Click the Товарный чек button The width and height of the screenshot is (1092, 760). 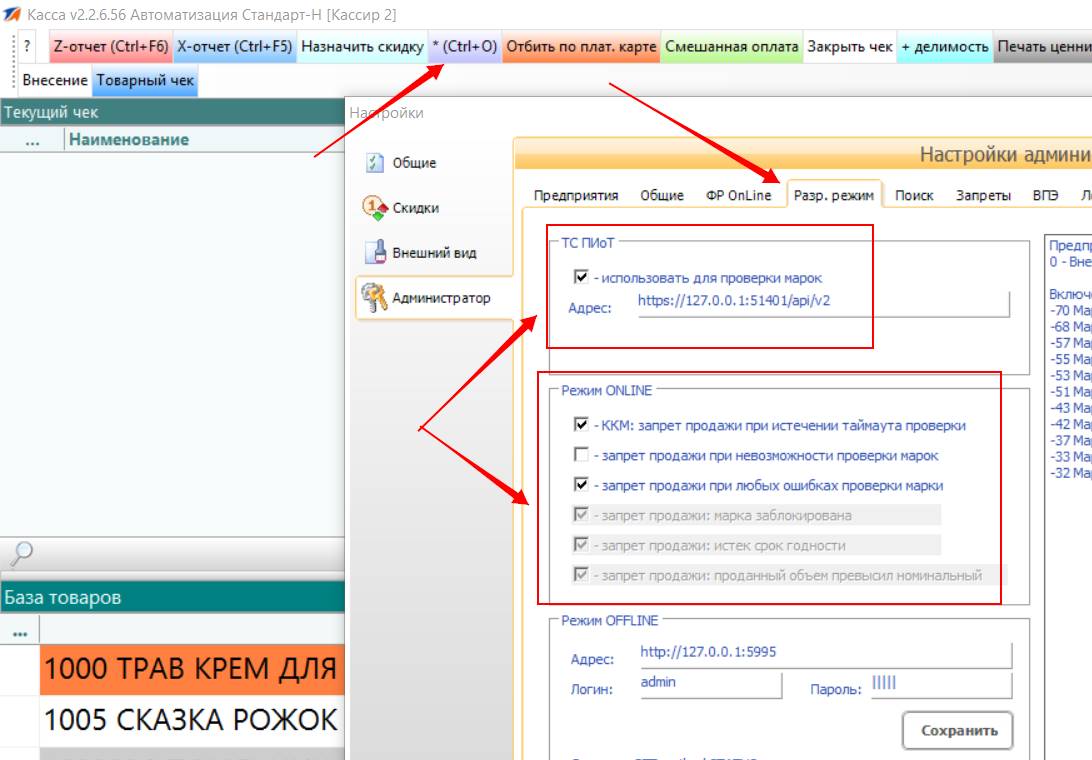[x=145, y=81]
